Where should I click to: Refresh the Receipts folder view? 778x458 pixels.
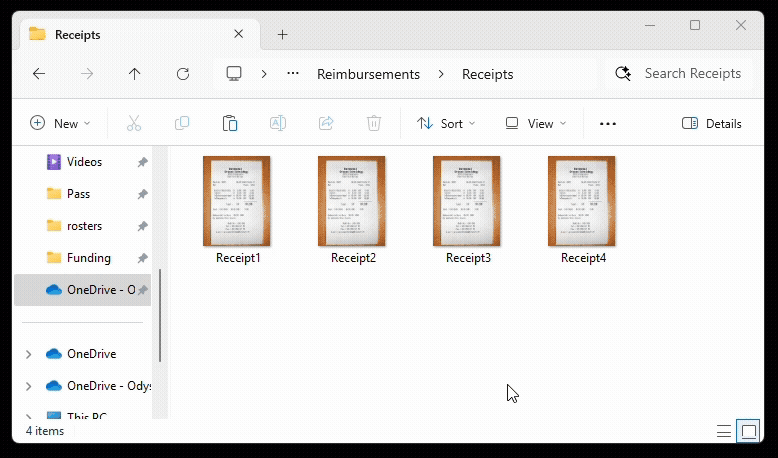(x=183, y=74)
